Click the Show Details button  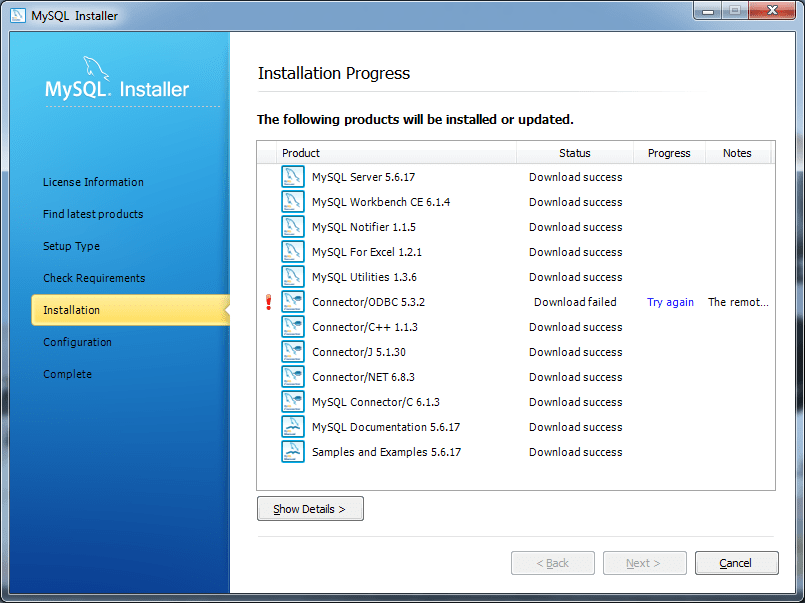coord(310,508)
